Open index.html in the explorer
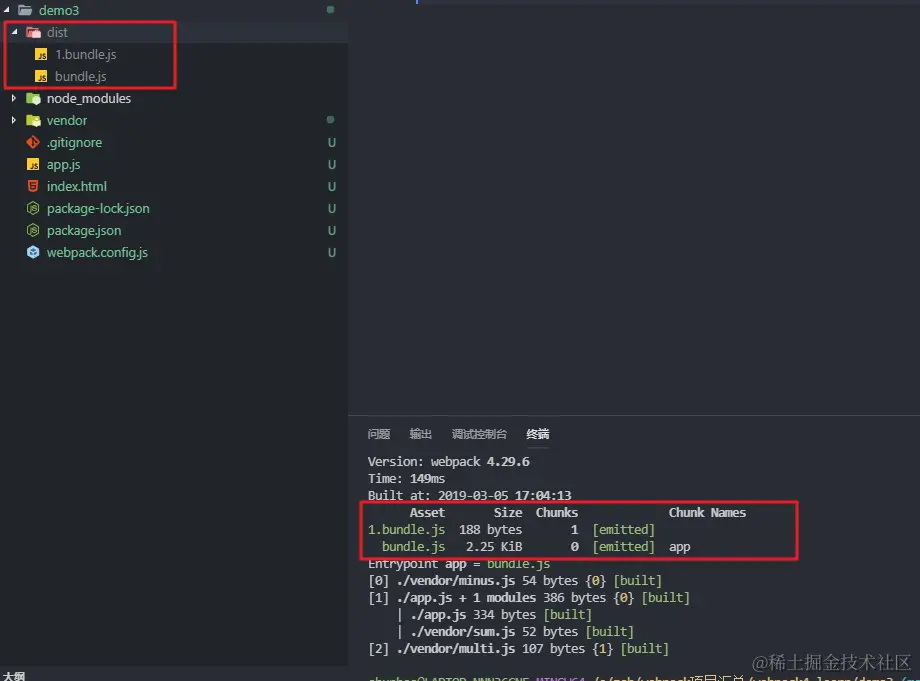 click(77, 187)
